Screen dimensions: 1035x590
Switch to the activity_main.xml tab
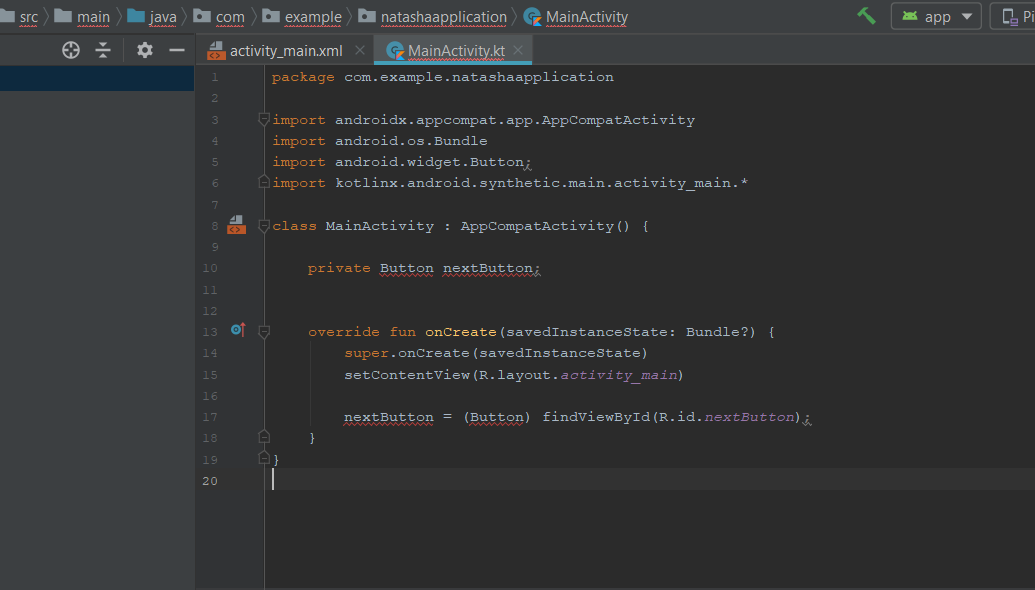[x=275, y=51]
